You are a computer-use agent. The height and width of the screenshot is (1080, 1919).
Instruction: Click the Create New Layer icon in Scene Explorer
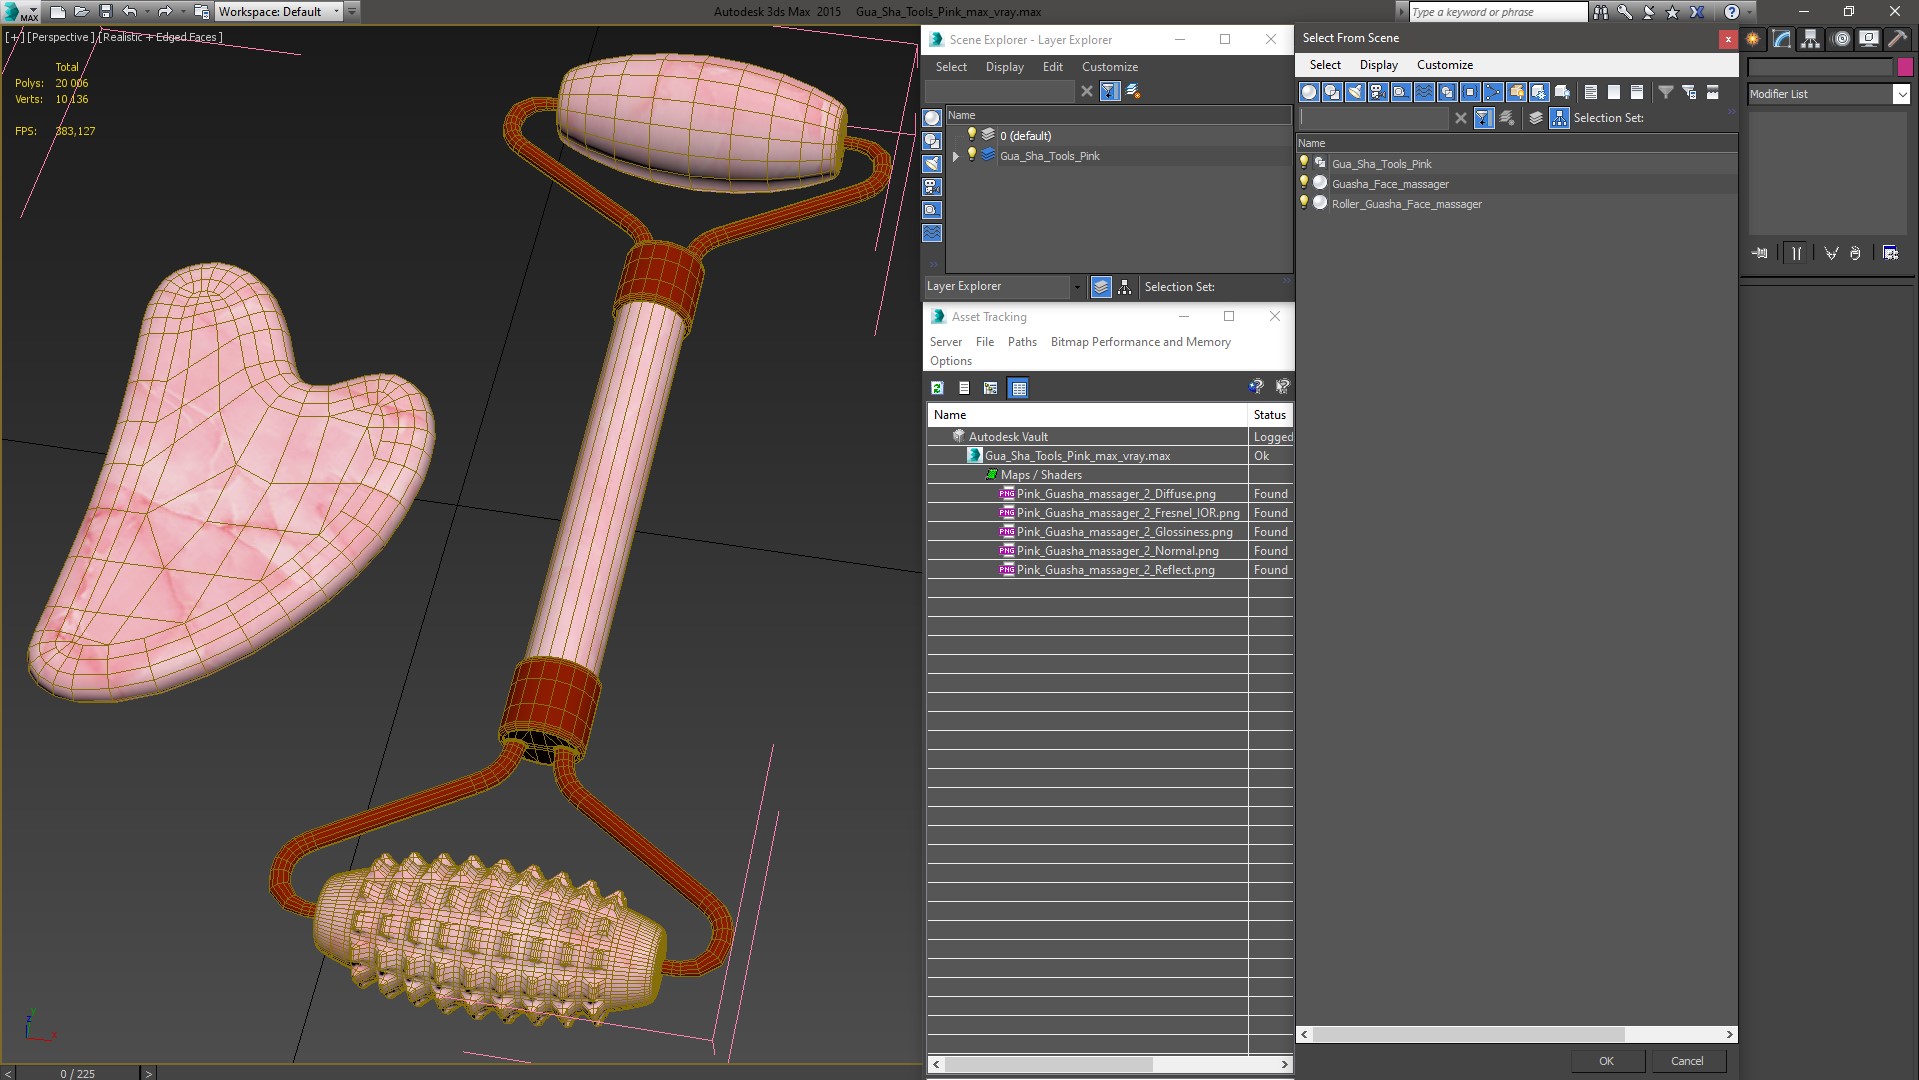click(x=1133, y=91)
